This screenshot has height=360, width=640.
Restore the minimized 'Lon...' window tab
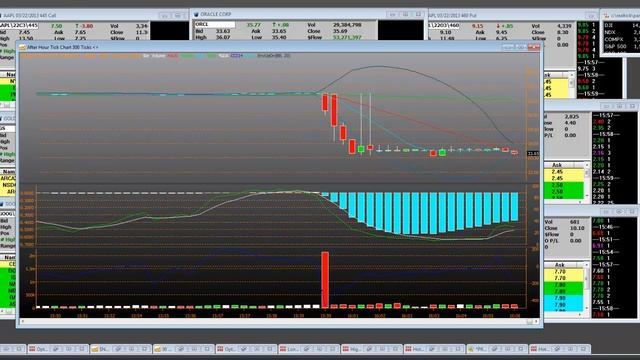click(x=308, y=349)
